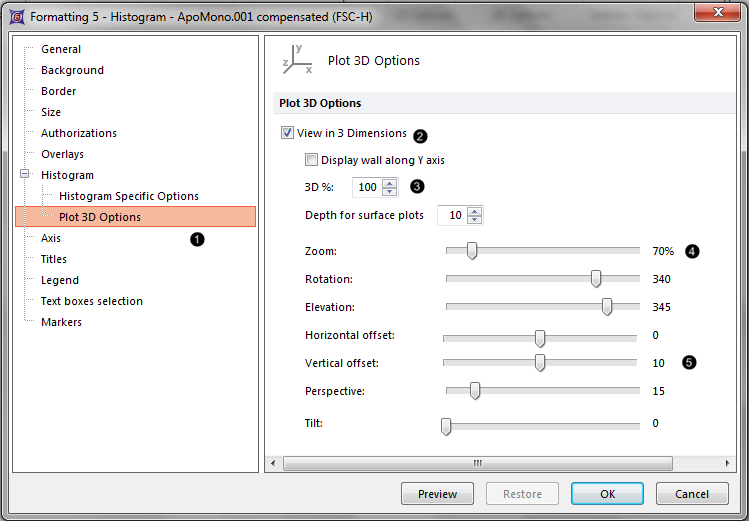The width and height of the screenshot is (749, 521).
Task: Close the Formatting dialog with the X button
Action: pyautogui.click(x=716, y=16)
